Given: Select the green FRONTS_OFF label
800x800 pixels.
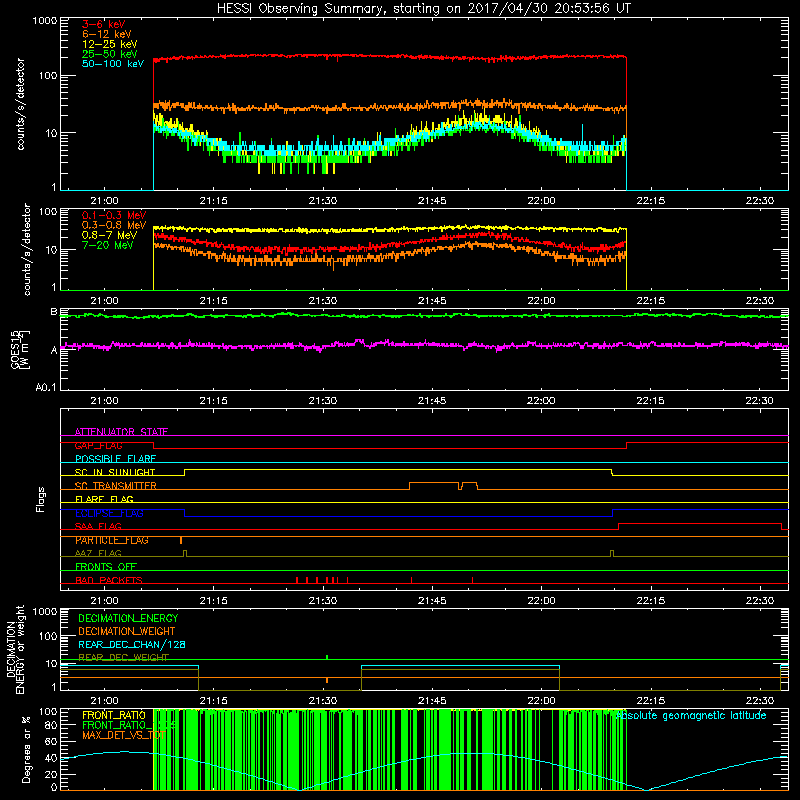Looking at the screenshot, I should pos(106,567).
